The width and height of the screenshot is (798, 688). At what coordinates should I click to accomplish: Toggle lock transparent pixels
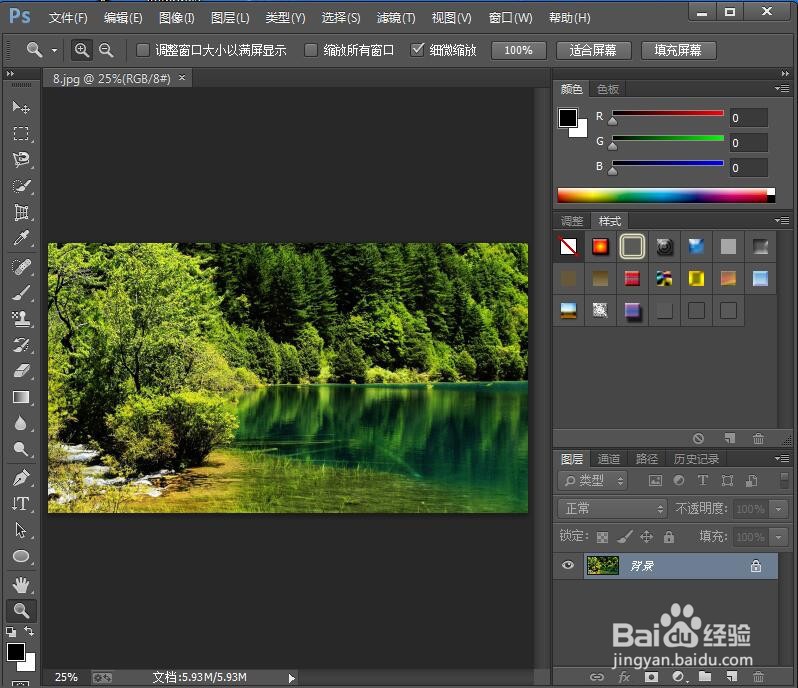[x=602, y=537]
